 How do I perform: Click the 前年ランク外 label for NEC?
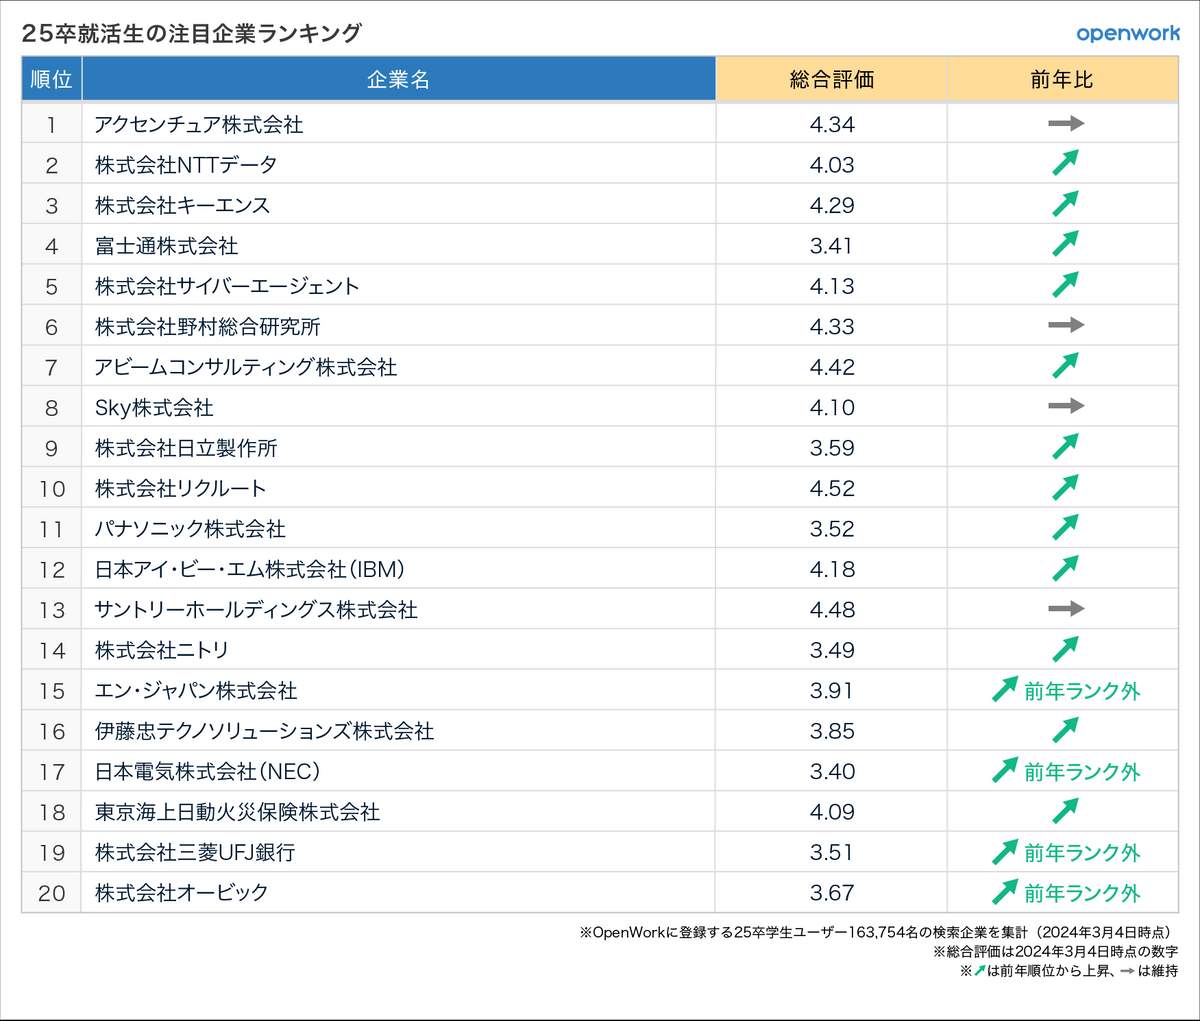(x=1082, y=772)
